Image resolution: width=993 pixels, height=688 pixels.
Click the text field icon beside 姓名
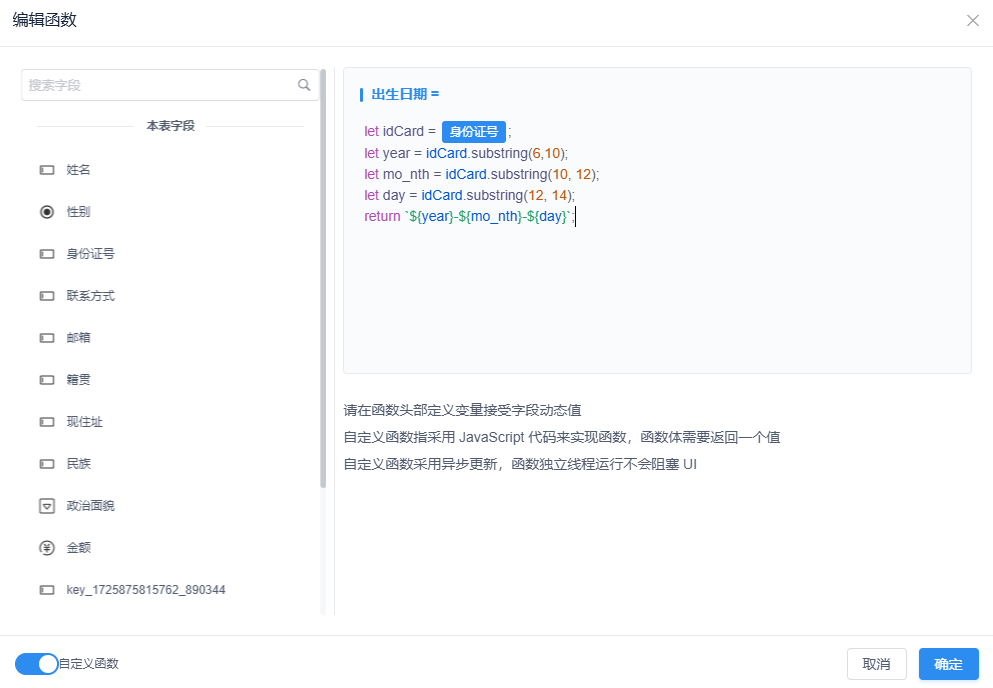46,170
